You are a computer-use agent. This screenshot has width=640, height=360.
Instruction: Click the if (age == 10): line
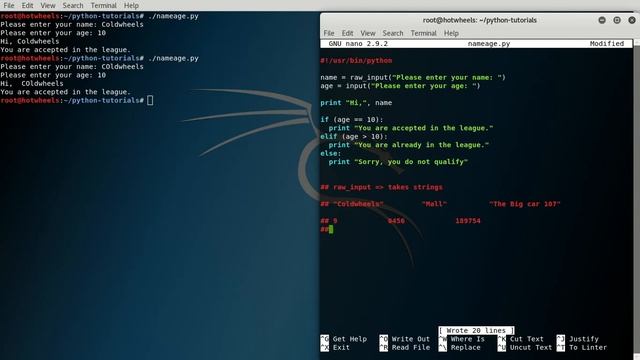[x=351, y=120]
